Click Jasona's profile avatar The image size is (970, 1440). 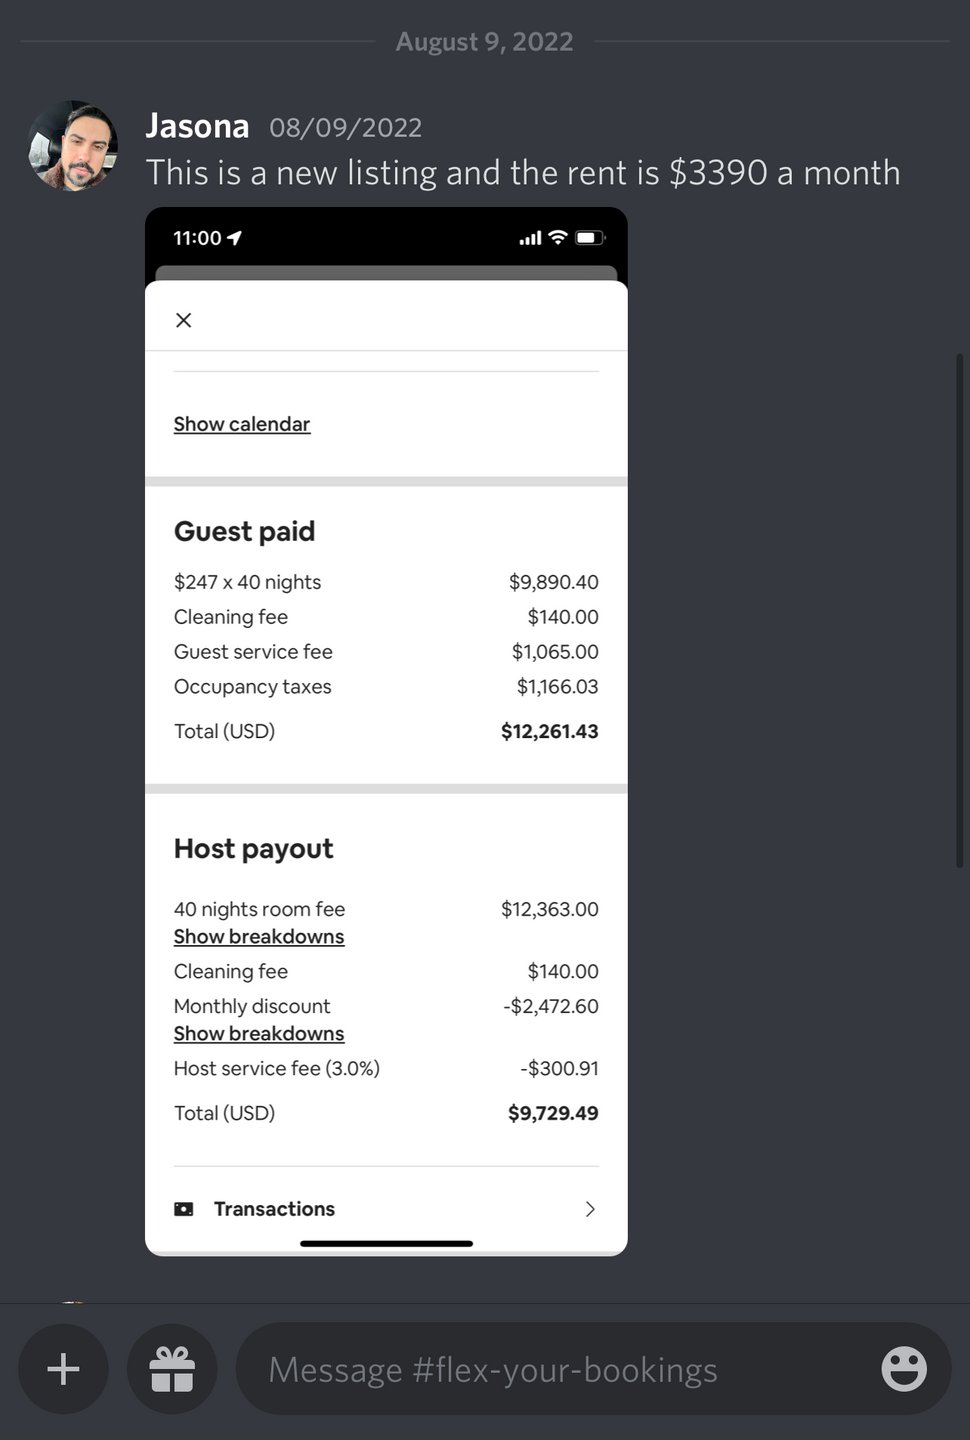(72, 146)
